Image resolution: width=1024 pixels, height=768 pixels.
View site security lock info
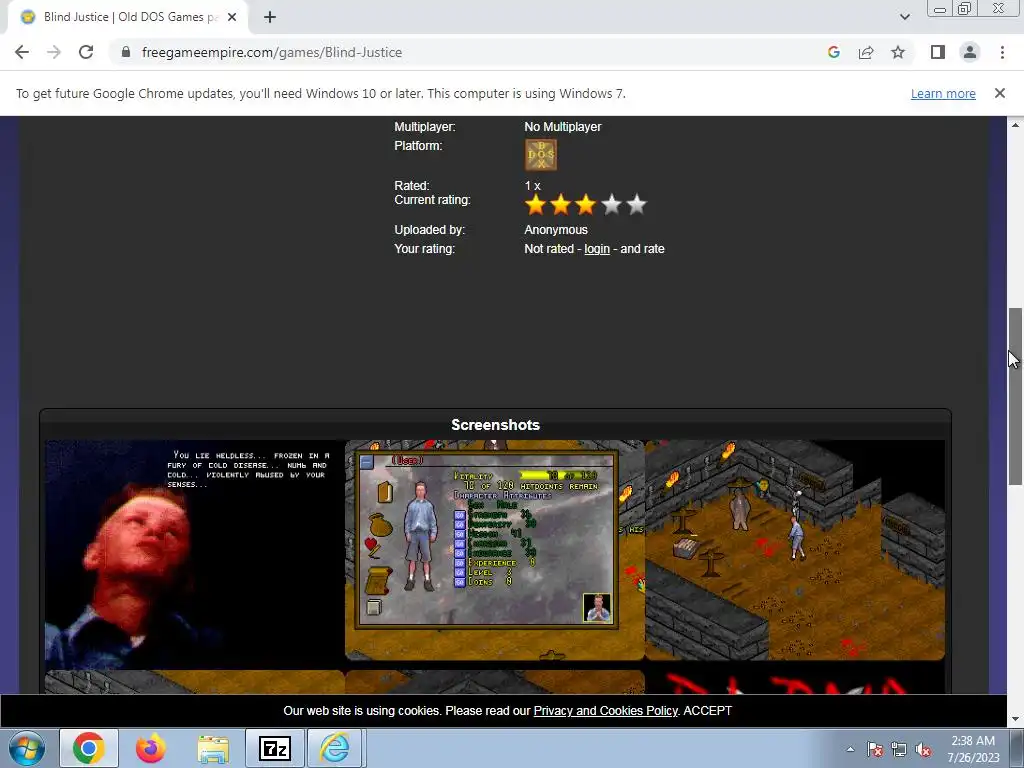126,52
